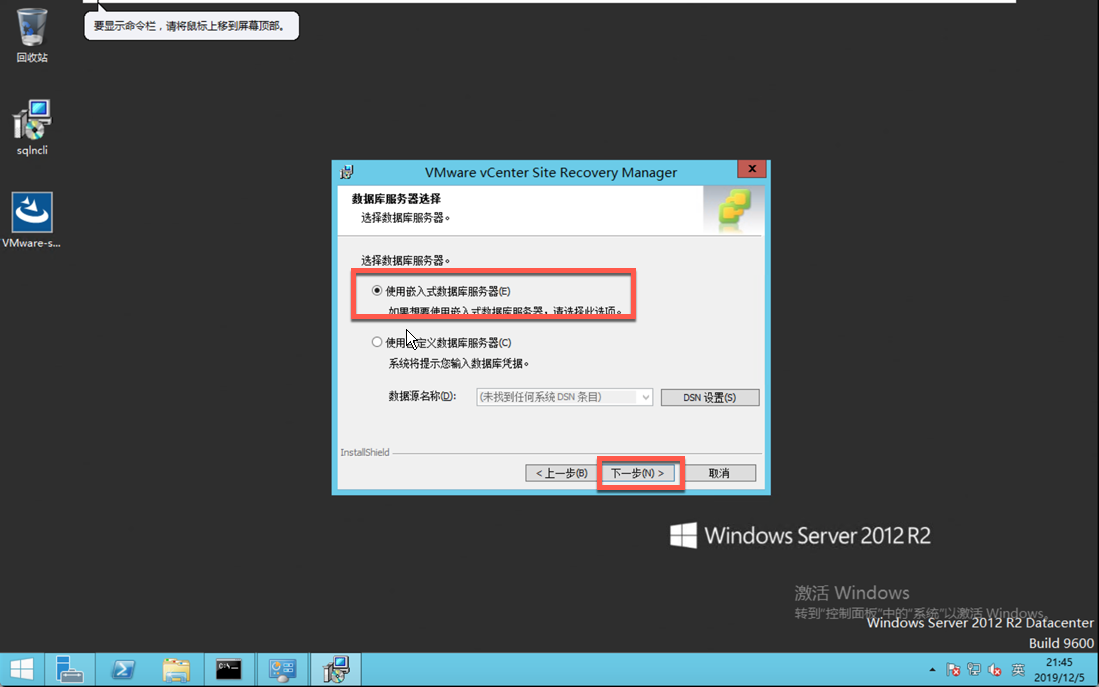Show hidden tray icons arrow
1099x687 pixels.
coord(932,670)
